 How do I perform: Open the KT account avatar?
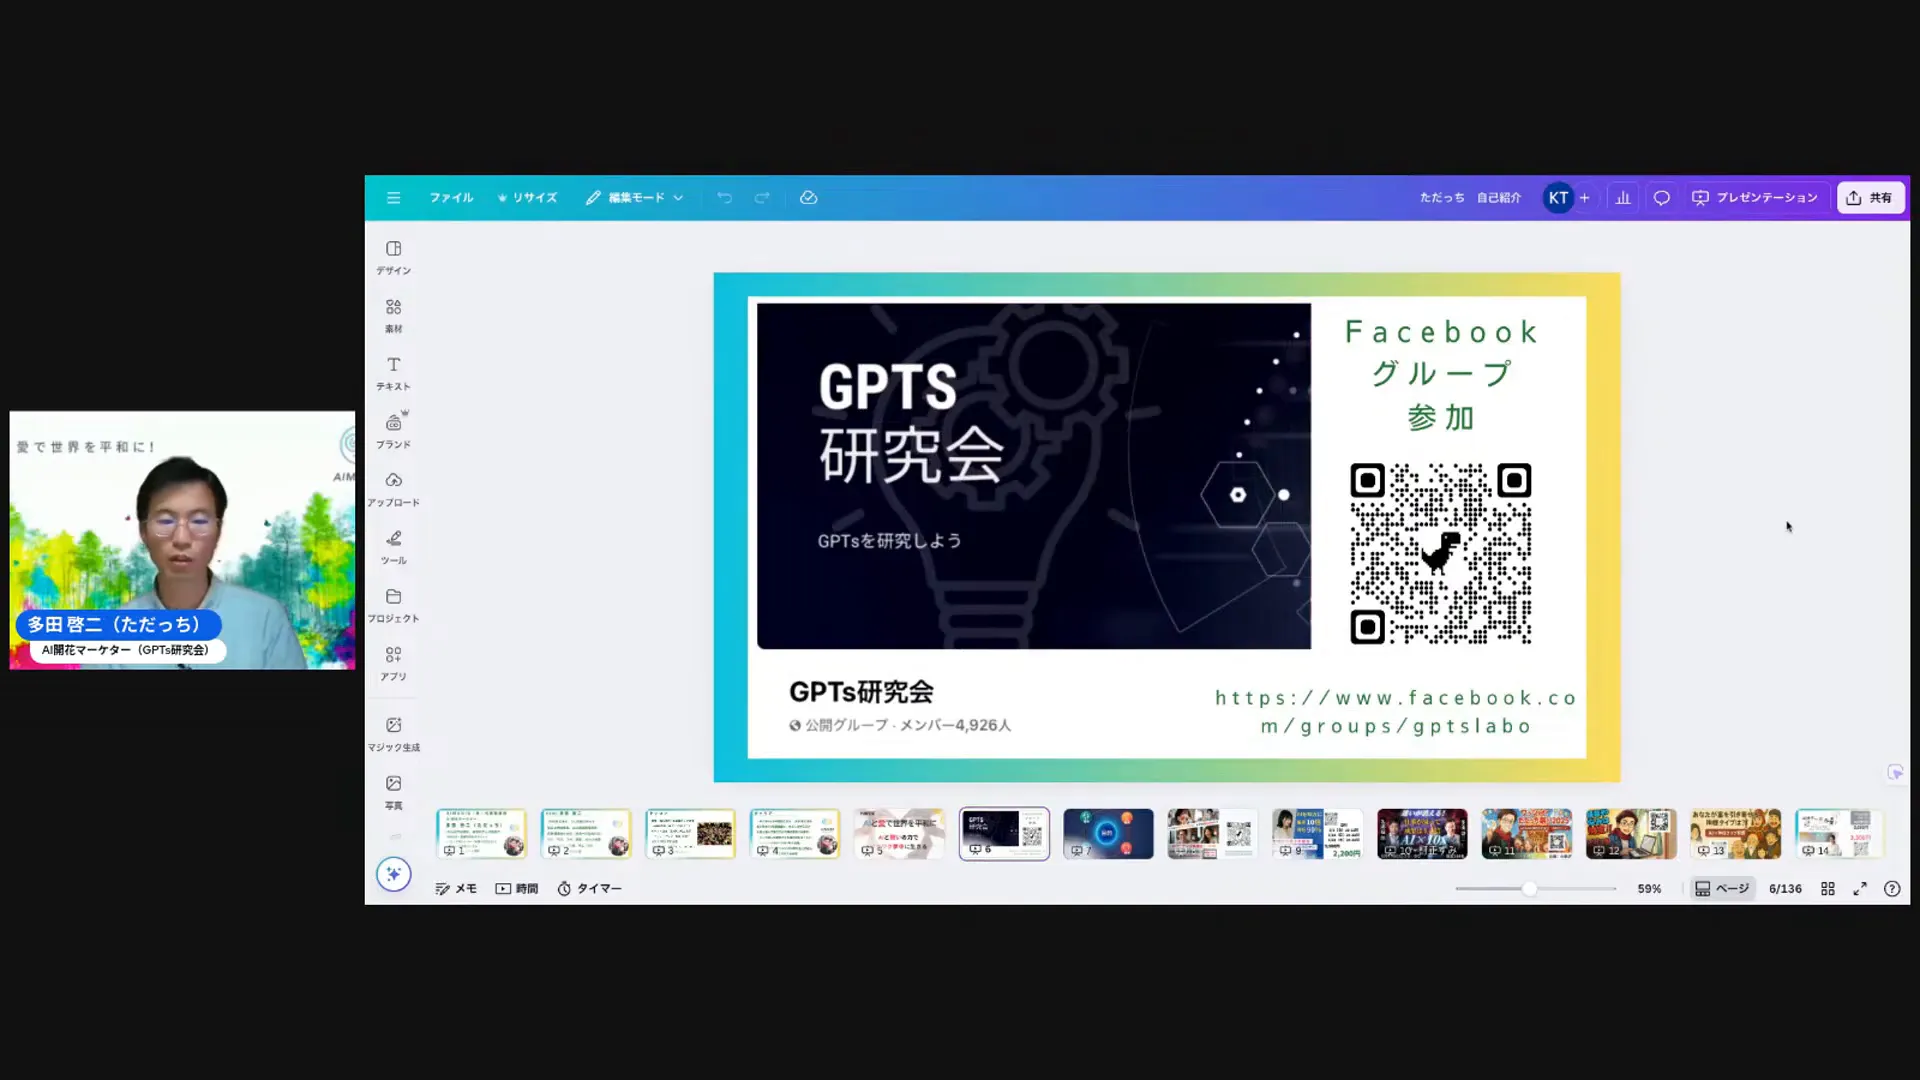tap(1558, 198)
